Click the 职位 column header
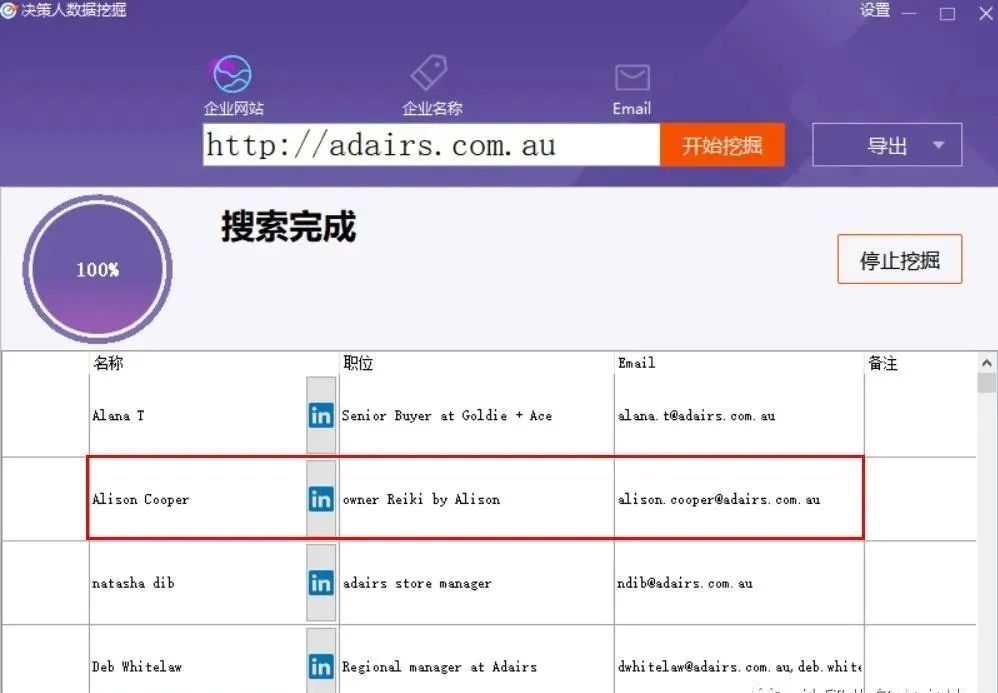 point(358,363)
